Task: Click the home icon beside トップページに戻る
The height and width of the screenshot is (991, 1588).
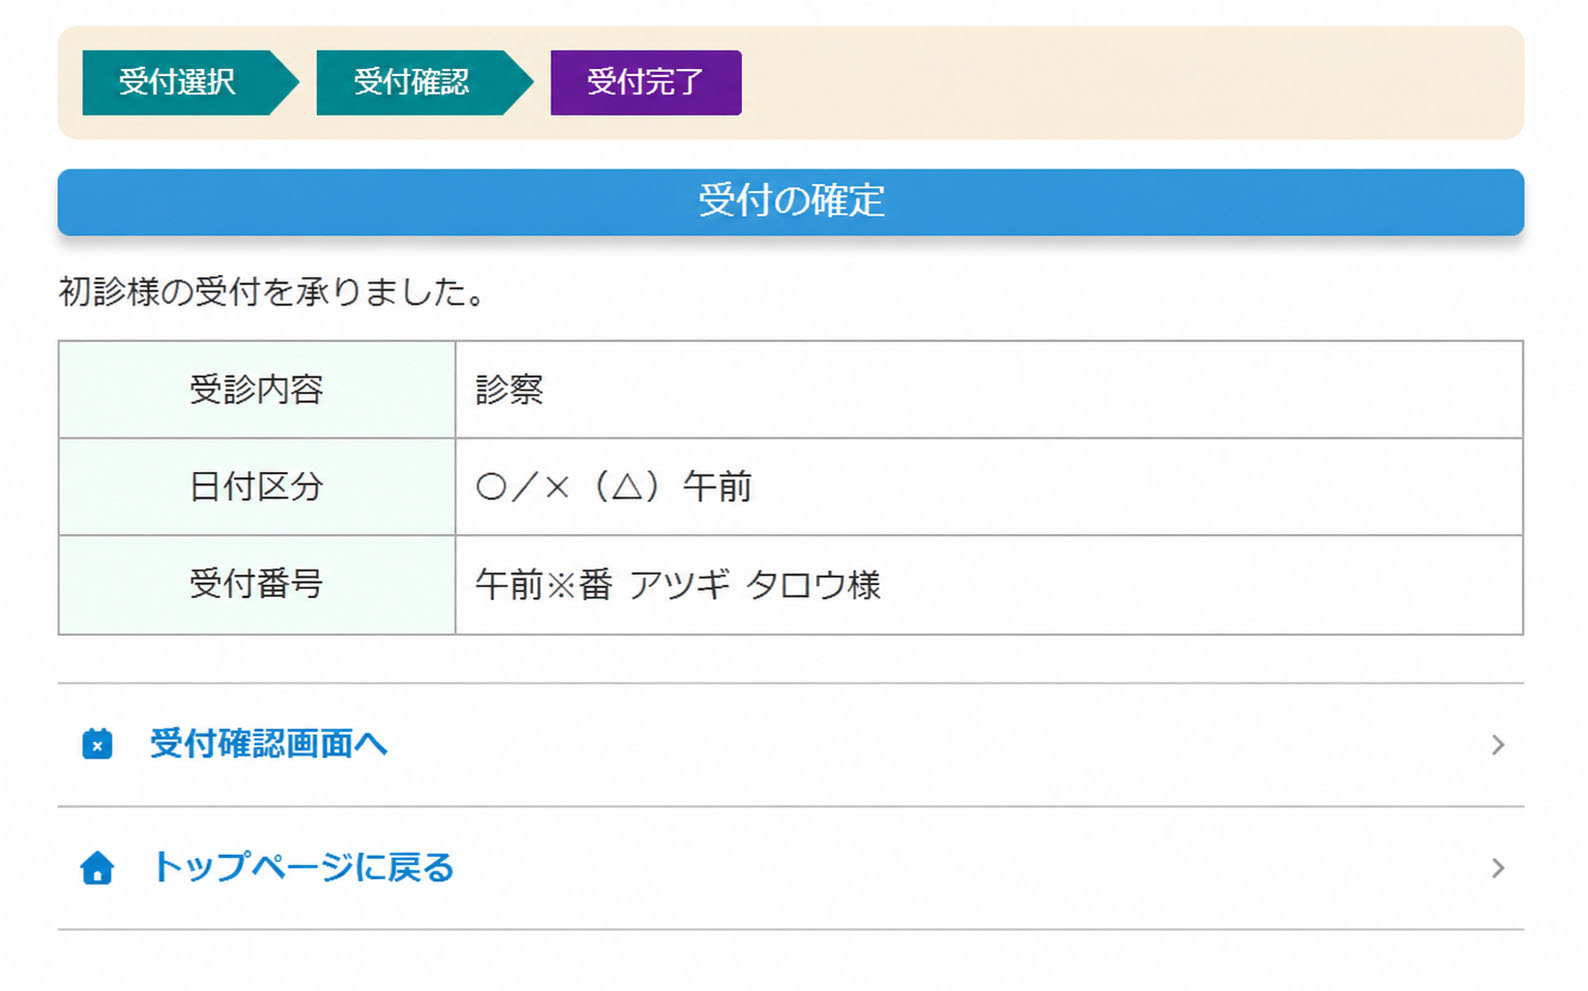Action: tap(97, 867)
